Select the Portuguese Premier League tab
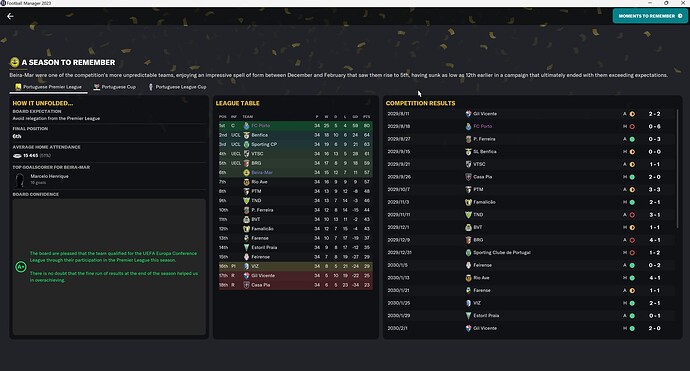Viewport: 690px width, 371px height. 48,87
